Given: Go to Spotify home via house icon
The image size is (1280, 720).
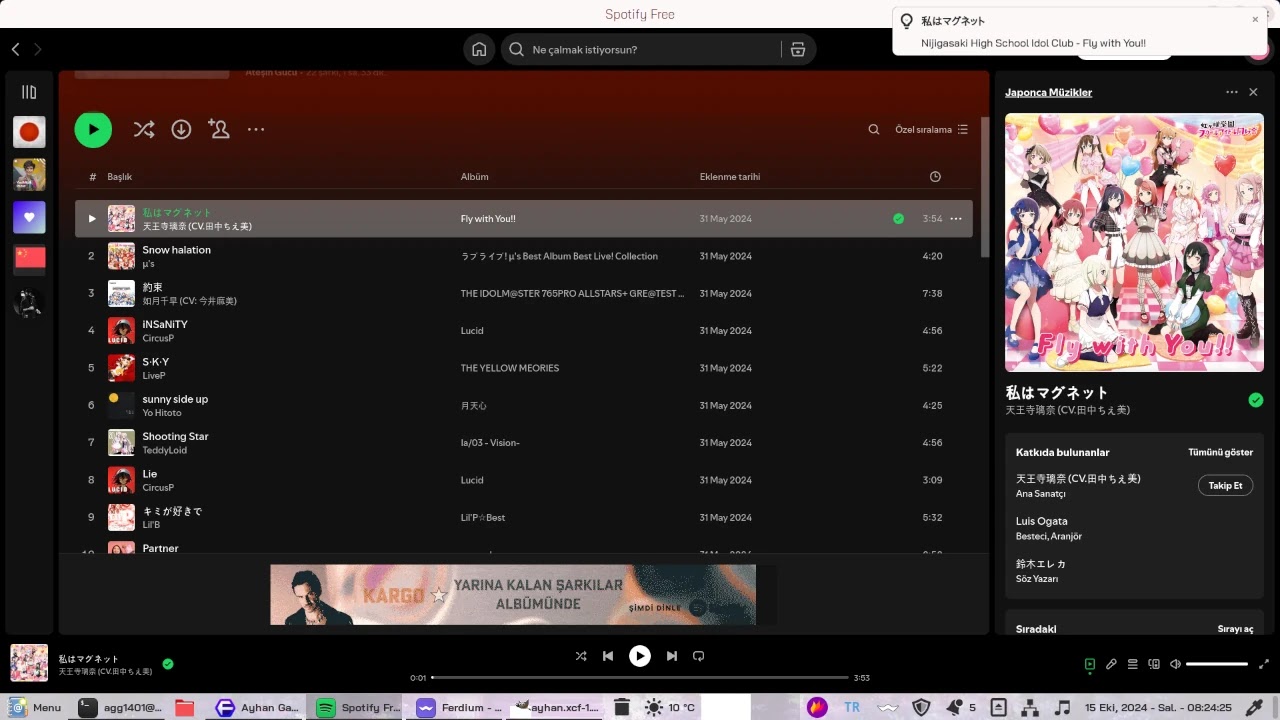Looking at the screenshot, I should coord(480,49).
